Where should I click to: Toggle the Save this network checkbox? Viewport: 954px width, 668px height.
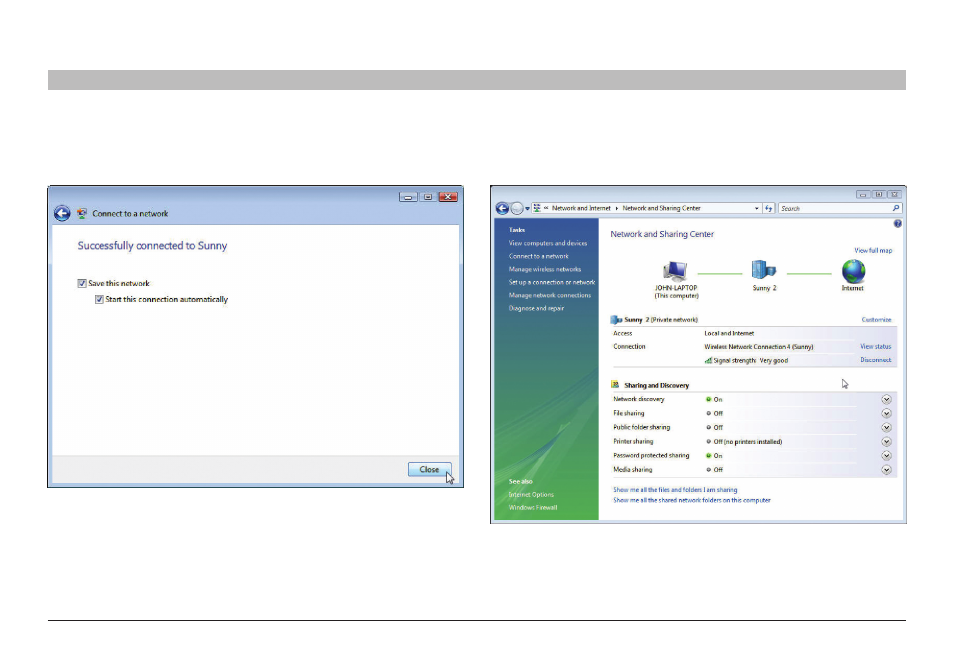[x=82, y=284]
